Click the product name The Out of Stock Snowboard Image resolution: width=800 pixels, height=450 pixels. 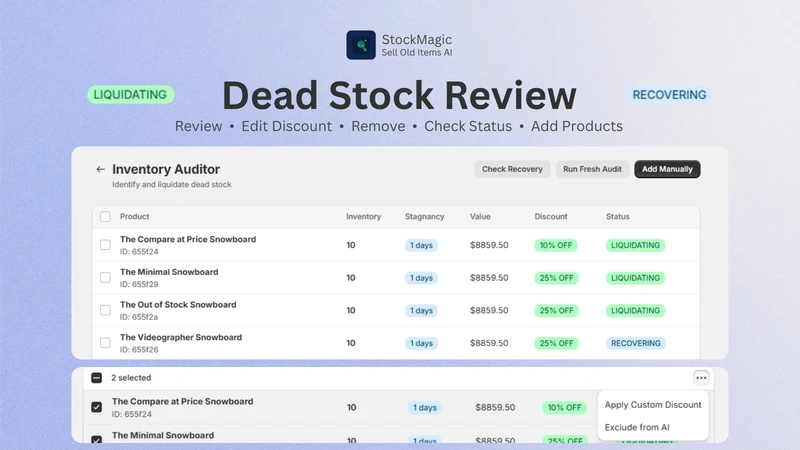[x=178, y=305]
